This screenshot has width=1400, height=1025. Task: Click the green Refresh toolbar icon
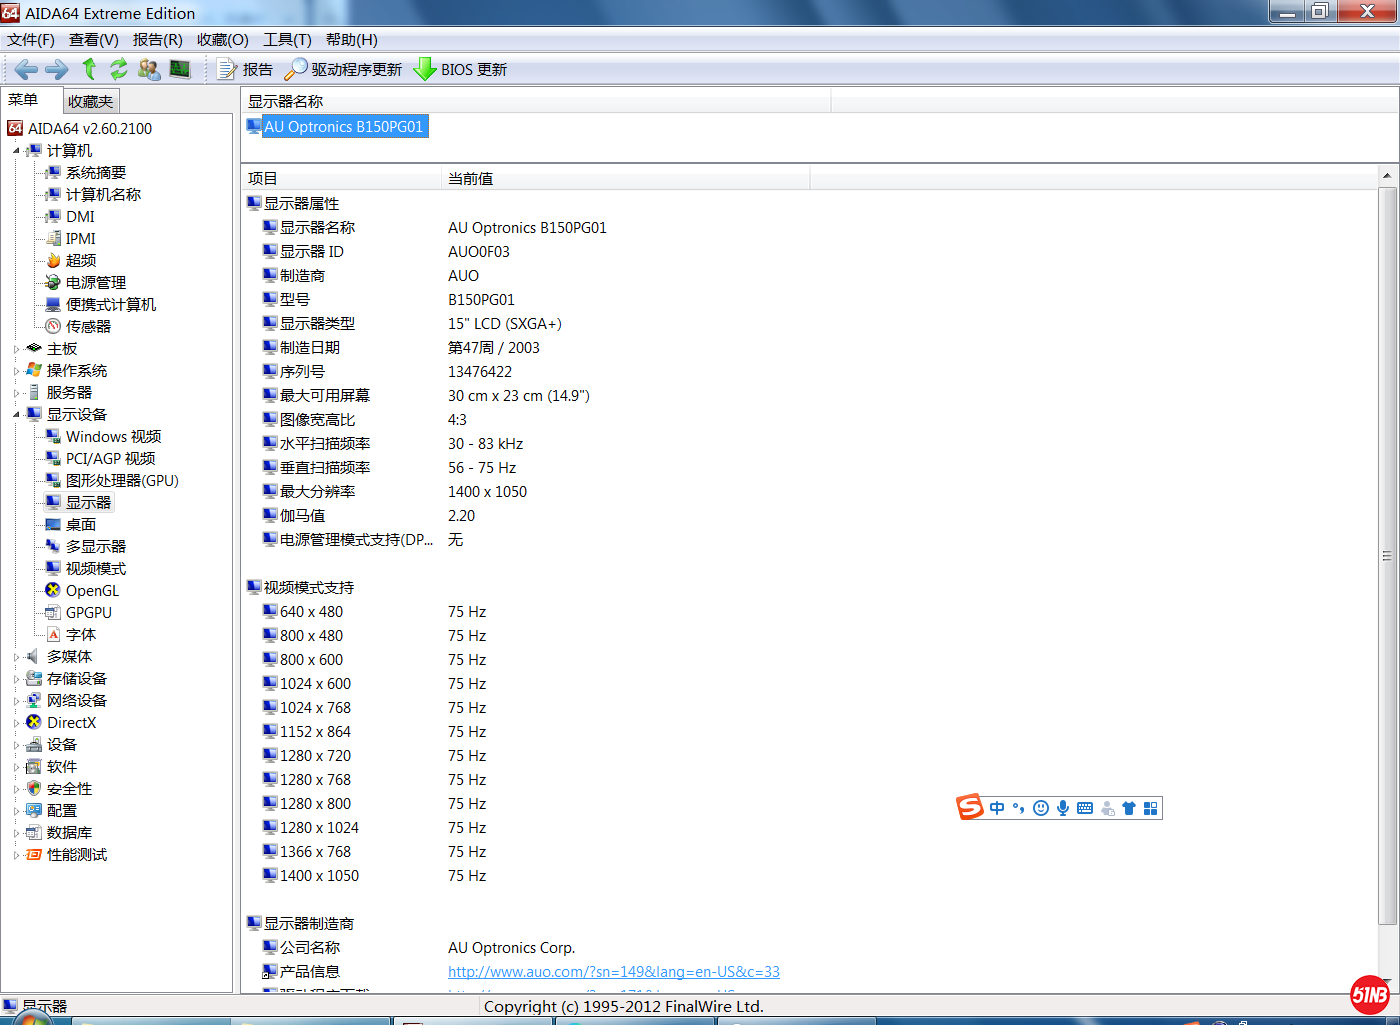pyautogui.click(x=119, y=69)
